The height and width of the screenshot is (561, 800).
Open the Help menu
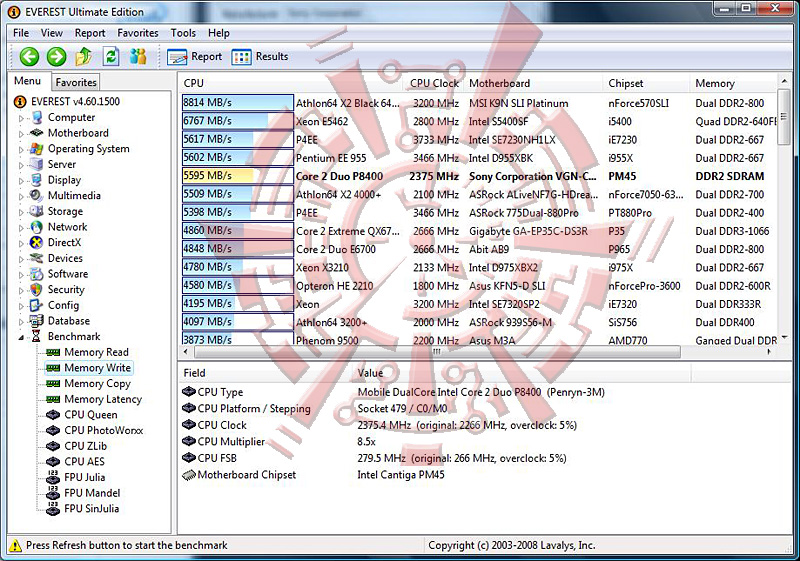(x=218, y=33)
